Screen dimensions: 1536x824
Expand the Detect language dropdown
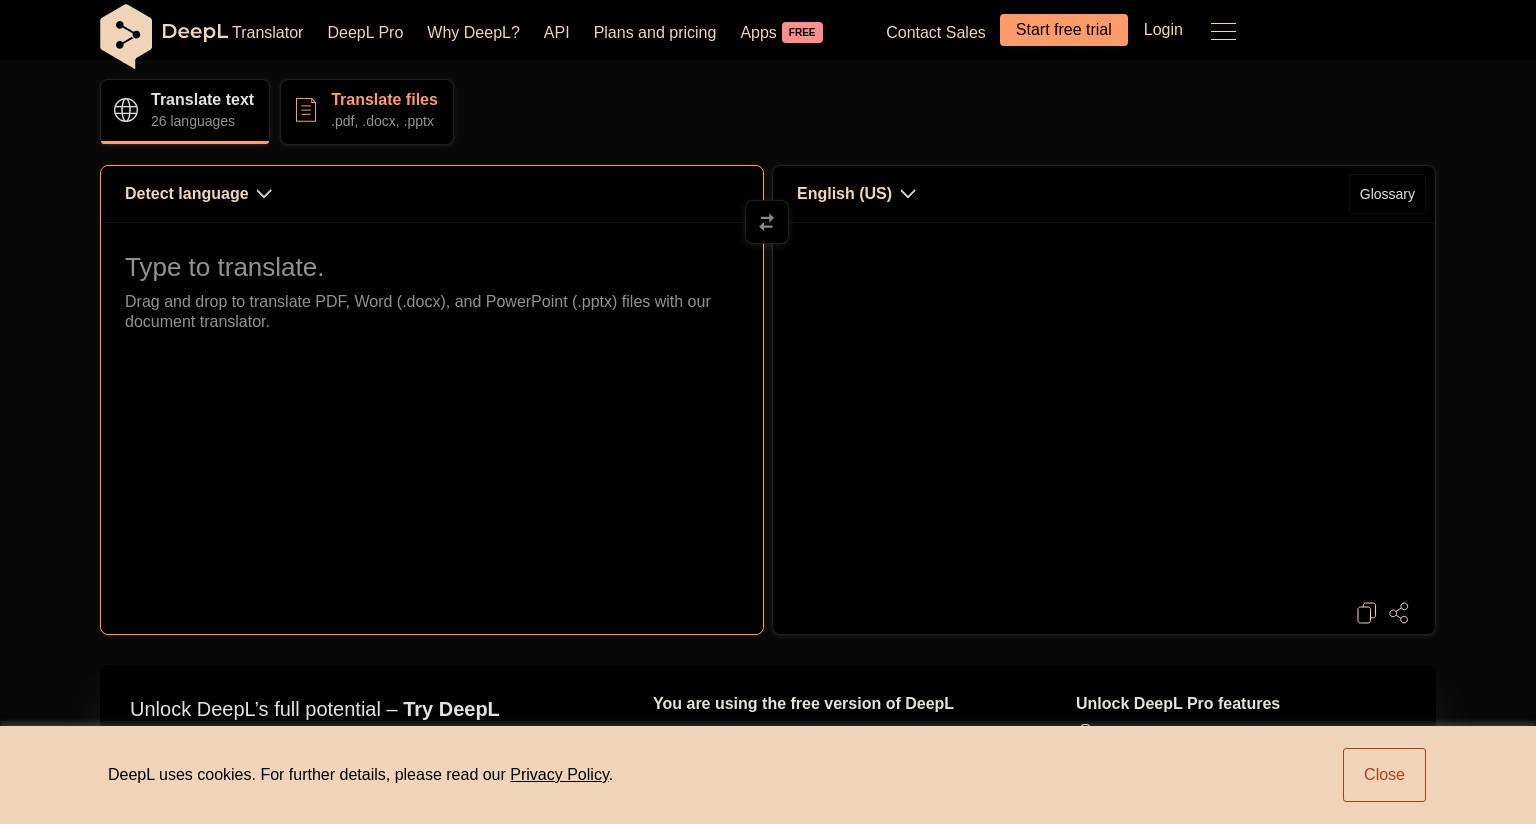[x=198, y=194]
